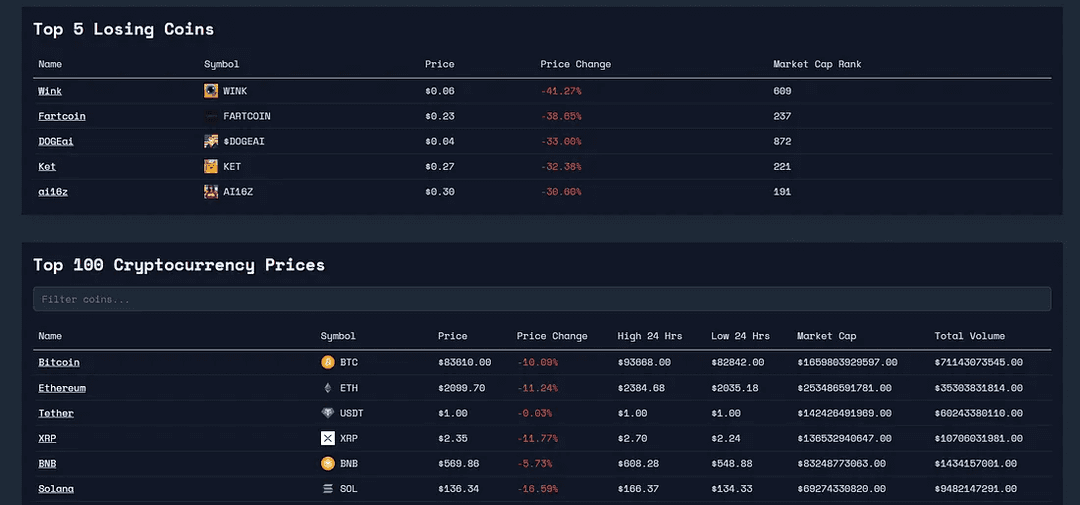Select Tether's $142426491969.00 market cap
This screenshot has height=505, width=1080.
[844, 413]
